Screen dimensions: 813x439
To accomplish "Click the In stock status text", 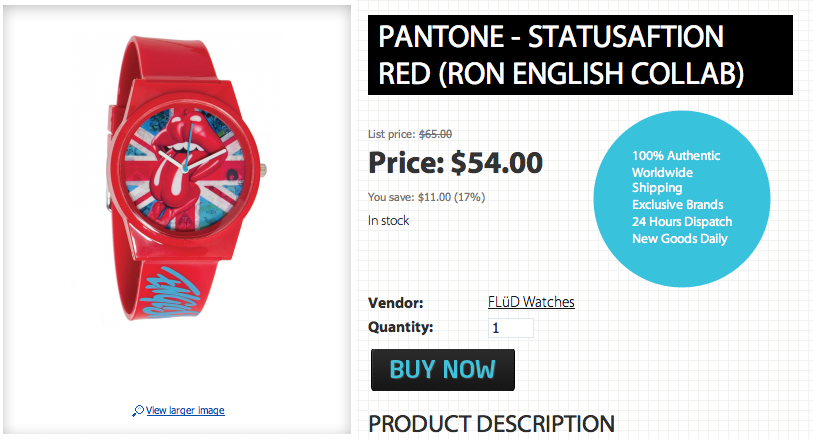I will pos(388,220).
